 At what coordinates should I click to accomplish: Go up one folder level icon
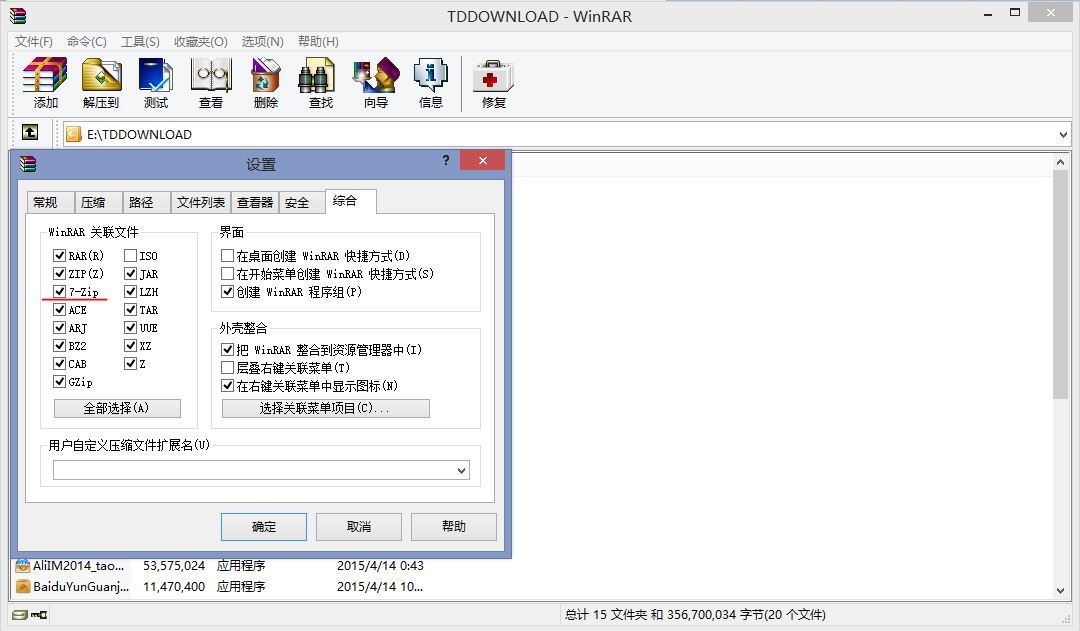[x=30, y=132]
